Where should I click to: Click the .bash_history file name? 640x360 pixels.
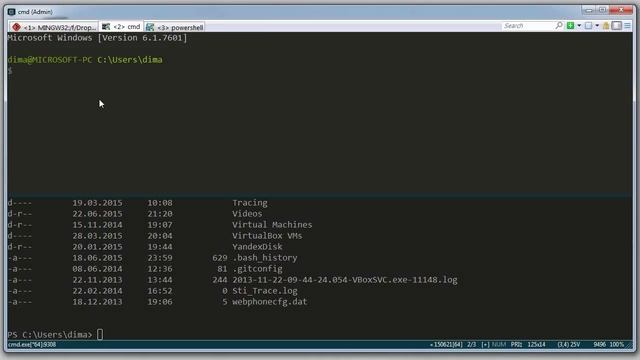coord(265,258)
